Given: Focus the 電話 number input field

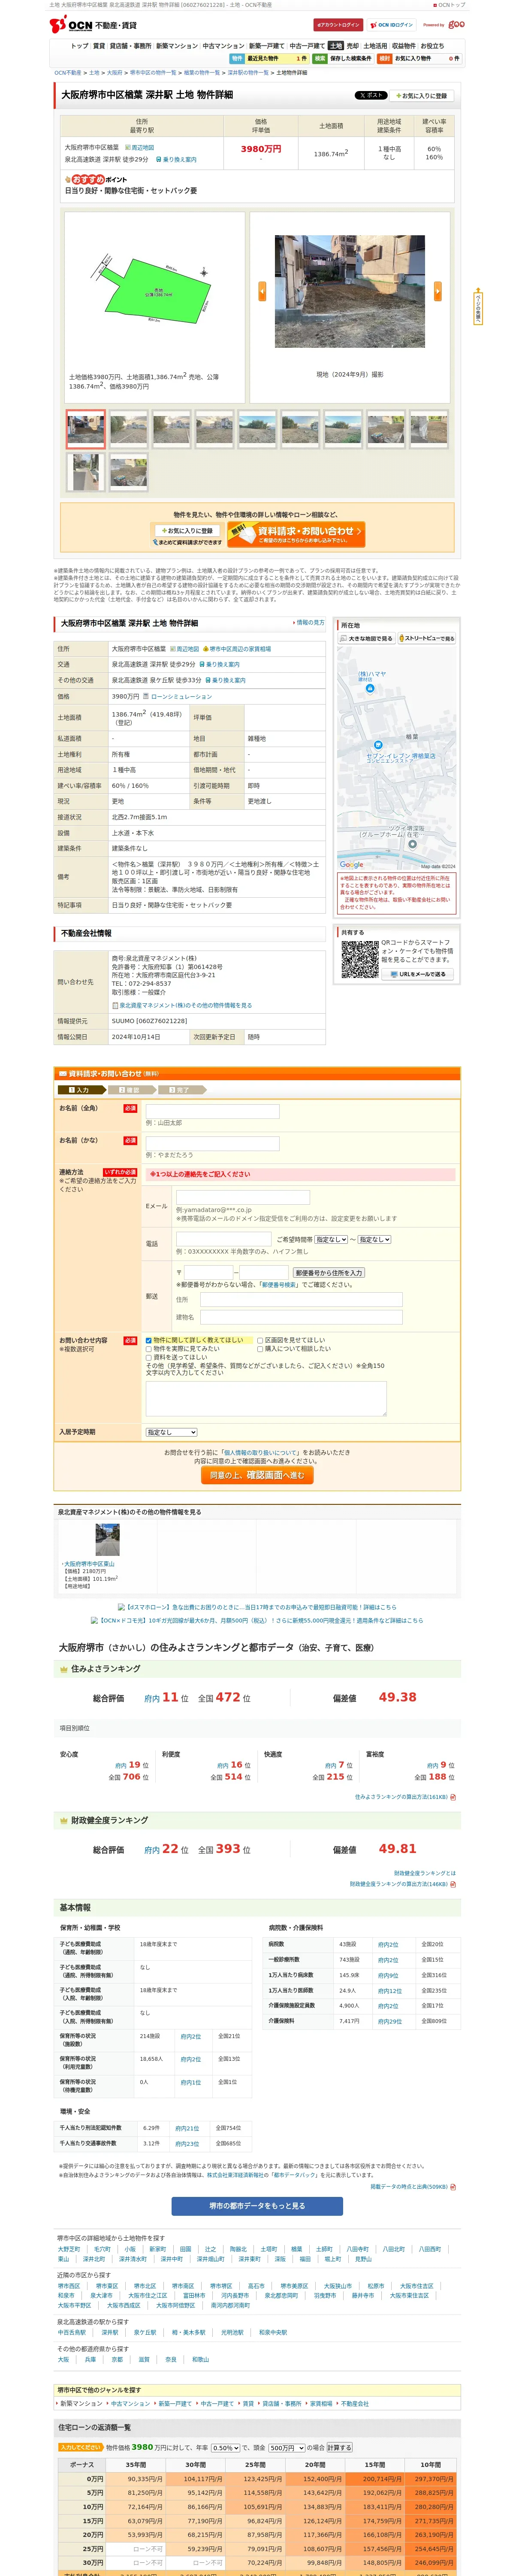Looking at the screenshot, I should (224, 1239).
